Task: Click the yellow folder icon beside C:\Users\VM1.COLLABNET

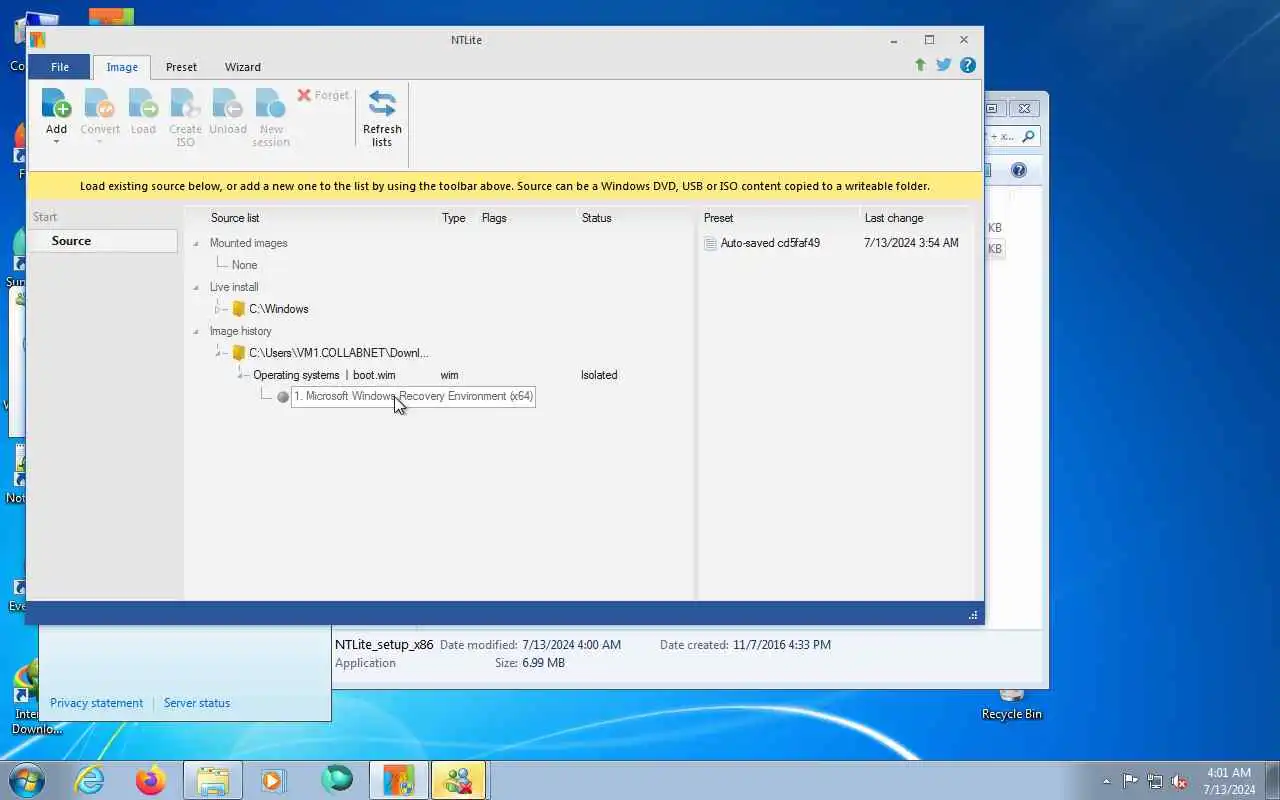Action: [x=238, y=353]
